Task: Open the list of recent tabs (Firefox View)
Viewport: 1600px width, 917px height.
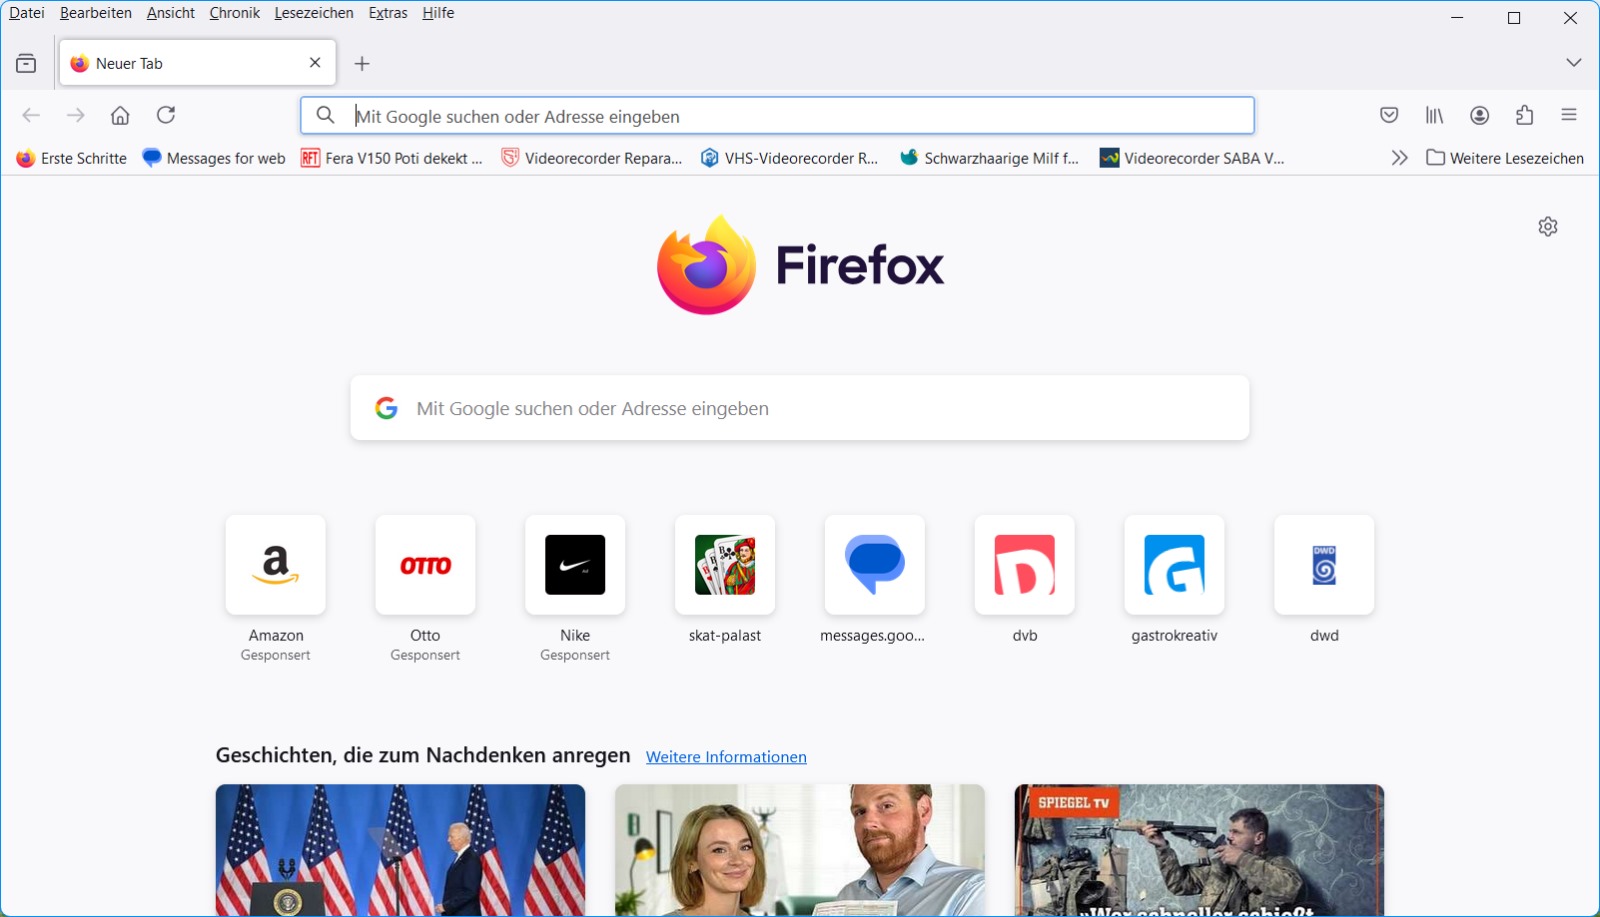Action: (26, 64)
